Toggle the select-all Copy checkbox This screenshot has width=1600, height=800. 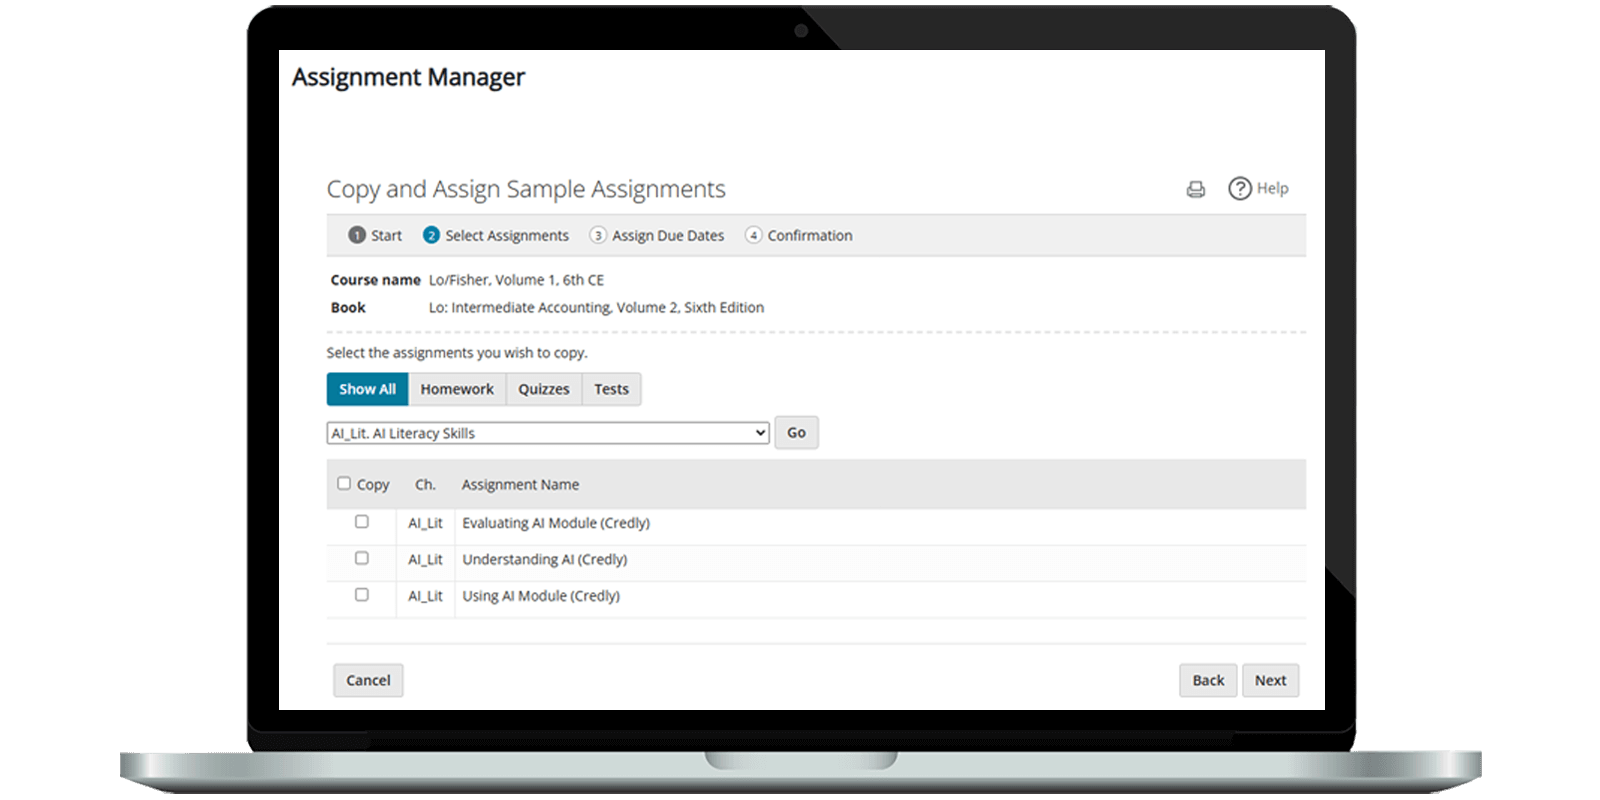click(x=344, y=483)
